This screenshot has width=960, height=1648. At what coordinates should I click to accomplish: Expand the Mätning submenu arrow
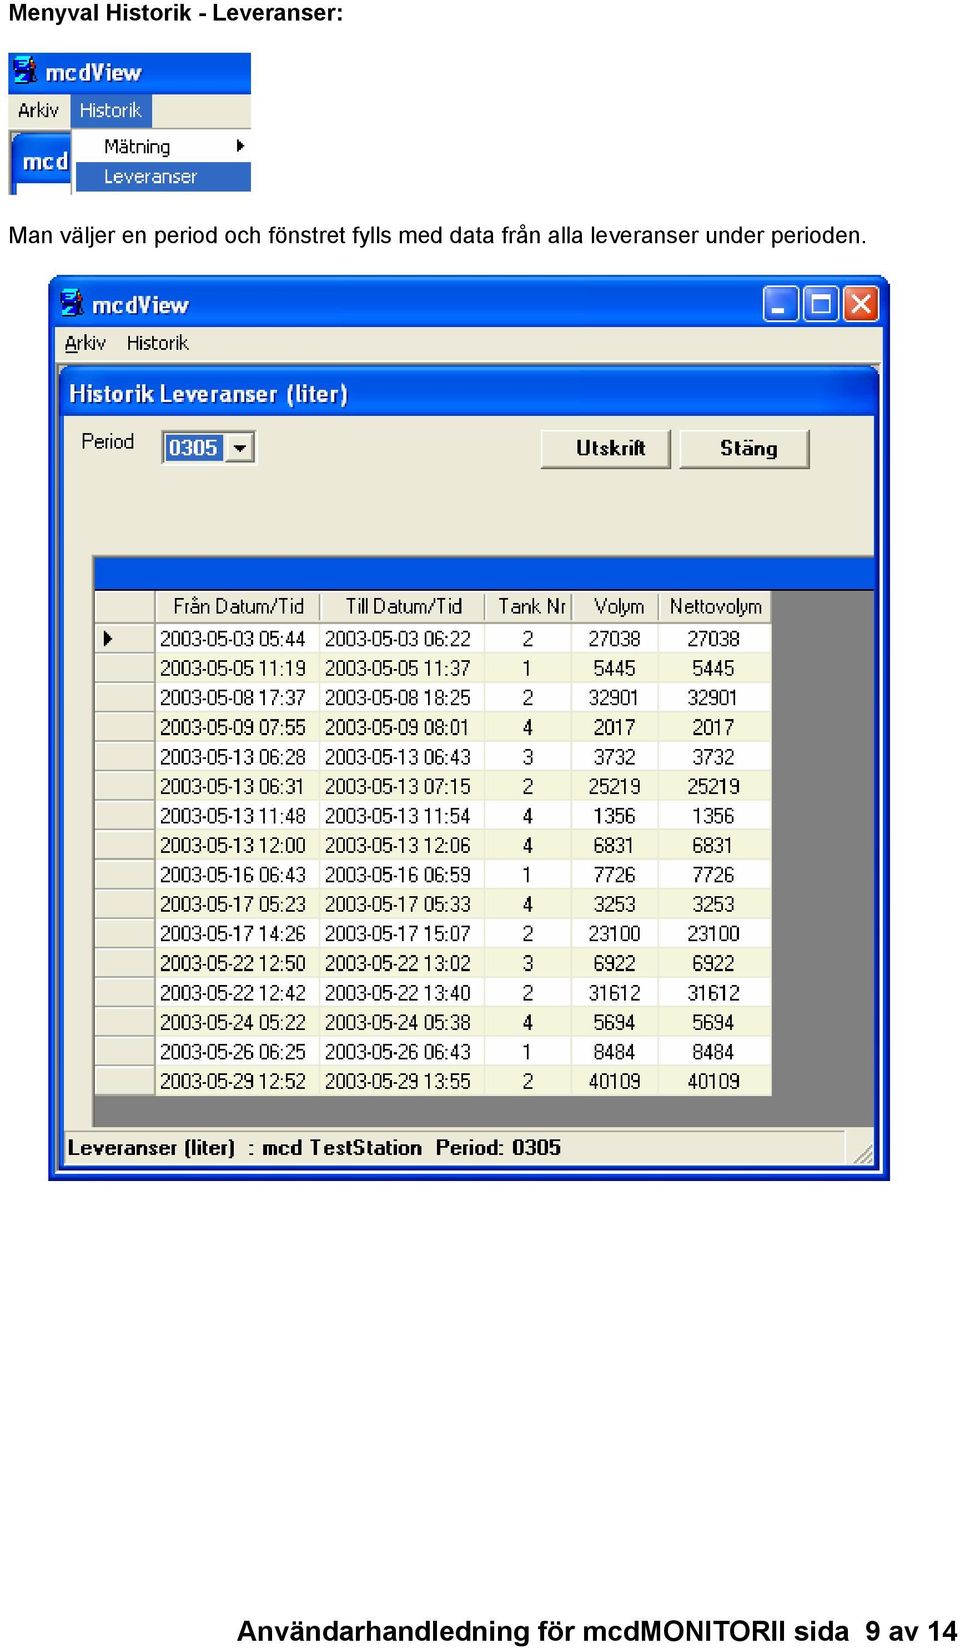tap(240, 146)
